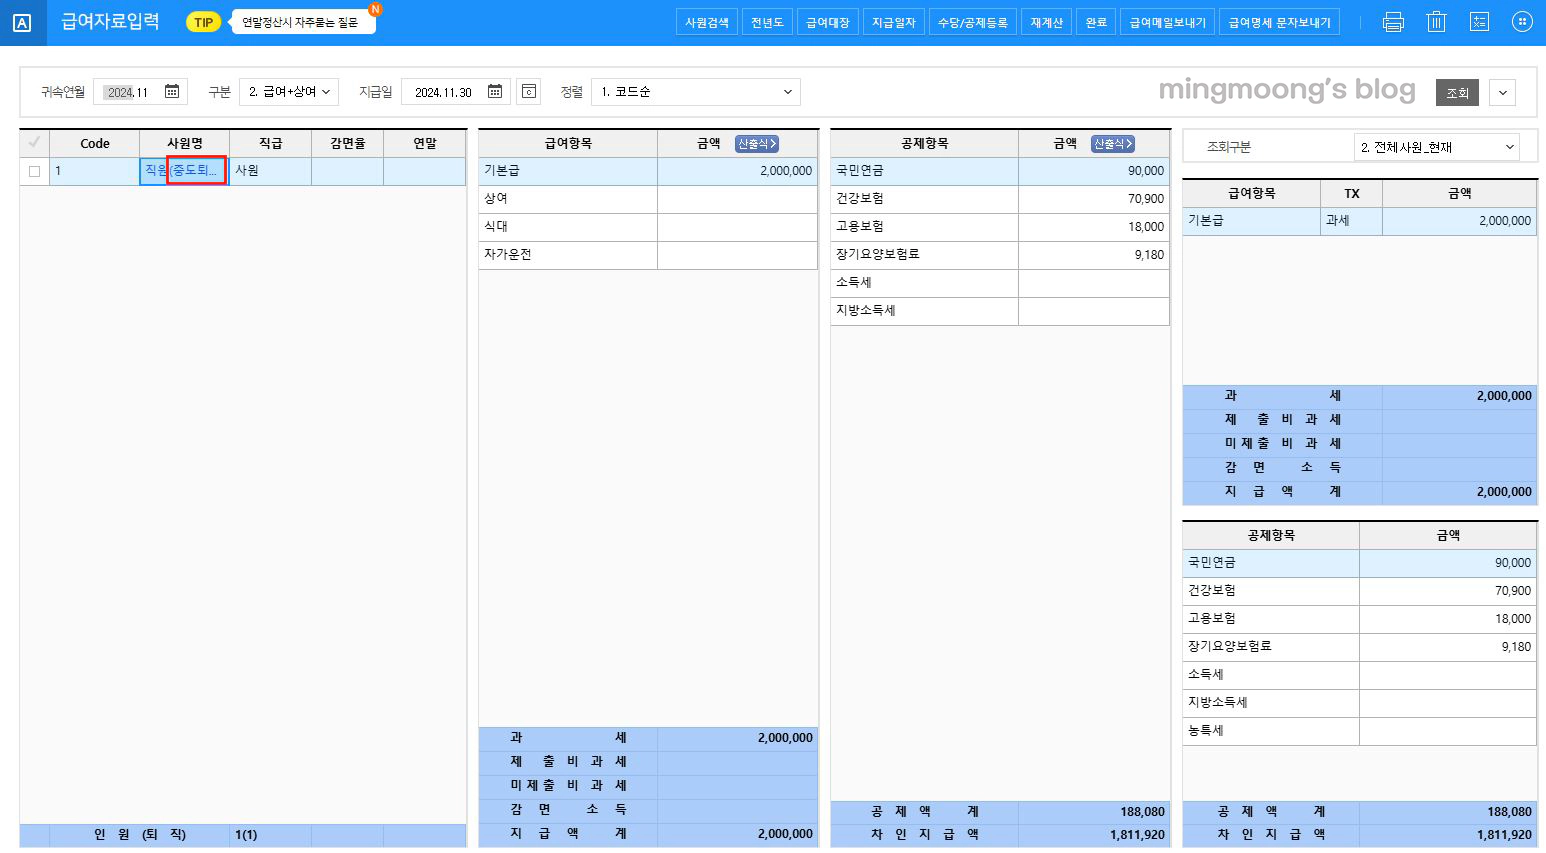This screenshot has width=1546, height=853.
Task: Click 기본급 row label in 급여항목 table
Action: (x=568, y=171)
